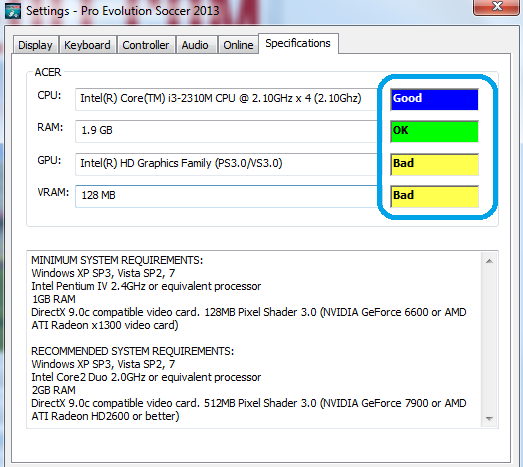
Task: Click the CPU info field
Action: pos(226,99)
